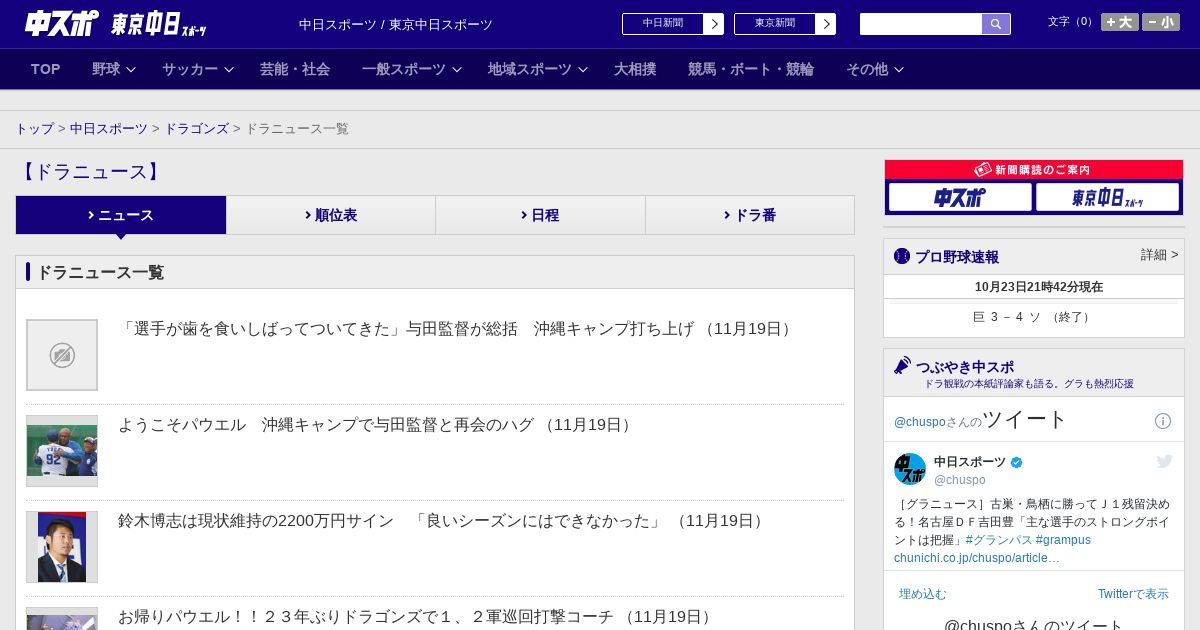This screenshot has width=1200, height=630.
Task: Click 中日スポーツ breadcrumb link
Action: click(109, 129)
